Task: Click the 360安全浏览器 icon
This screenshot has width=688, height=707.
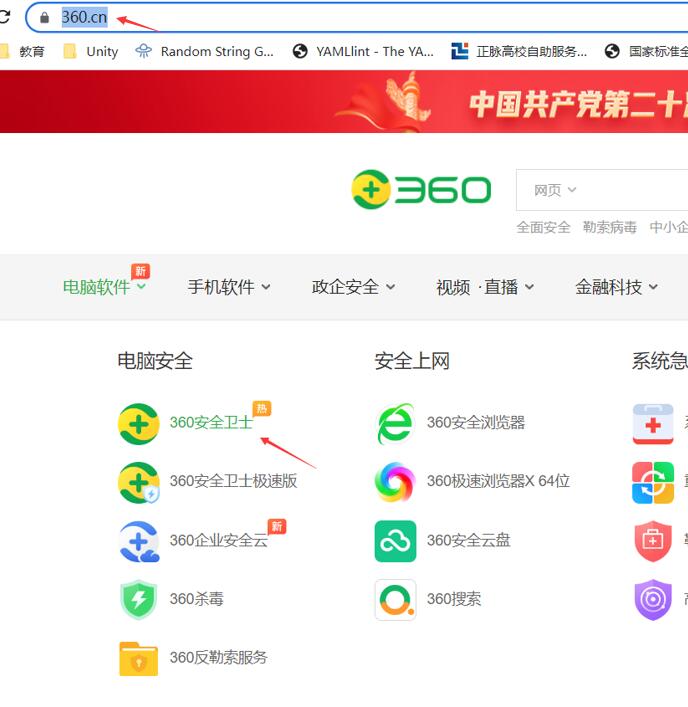Action: click(x=395, y=423)
